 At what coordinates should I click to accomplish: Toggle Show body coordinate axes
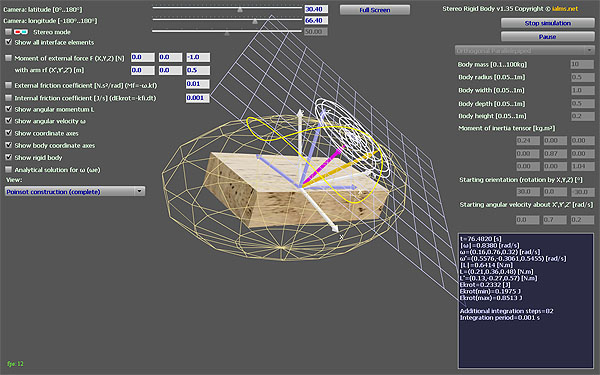pyautogui.click(x=8, y=145)
